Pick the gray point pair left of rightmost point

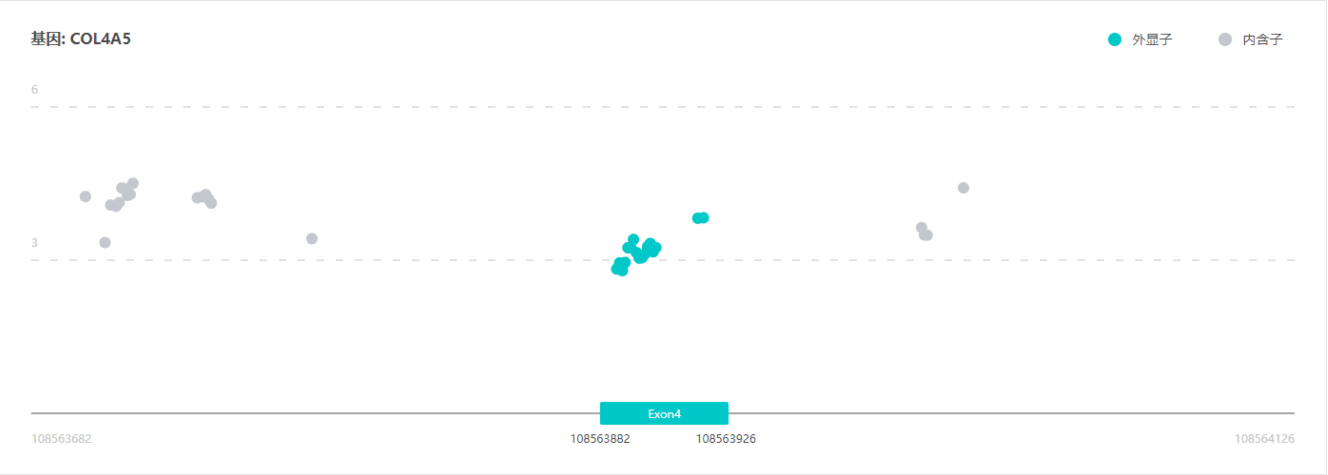[924, 232]
